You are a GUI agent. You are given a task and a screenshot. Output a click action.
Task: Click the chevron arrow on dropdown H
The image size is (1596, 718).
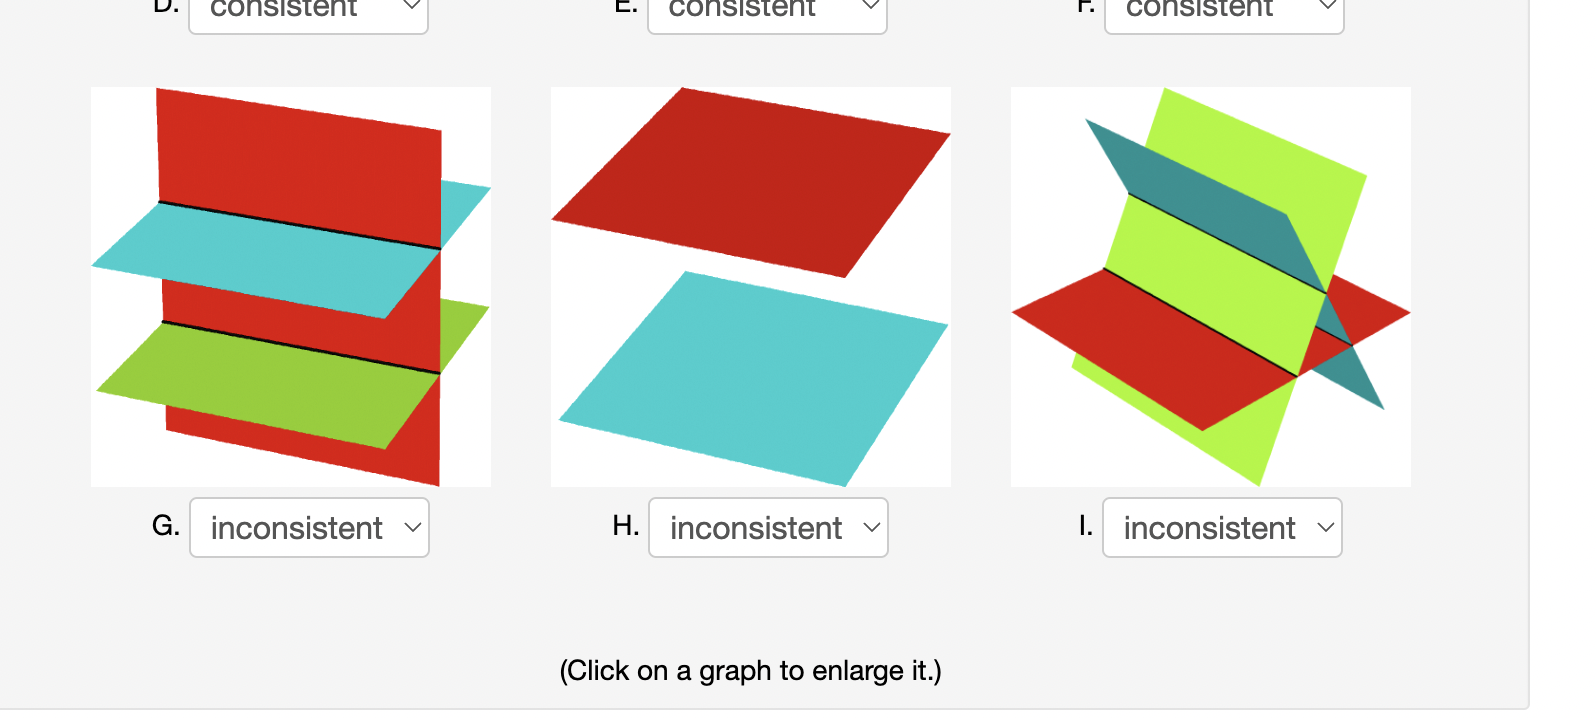pos(871,527)
